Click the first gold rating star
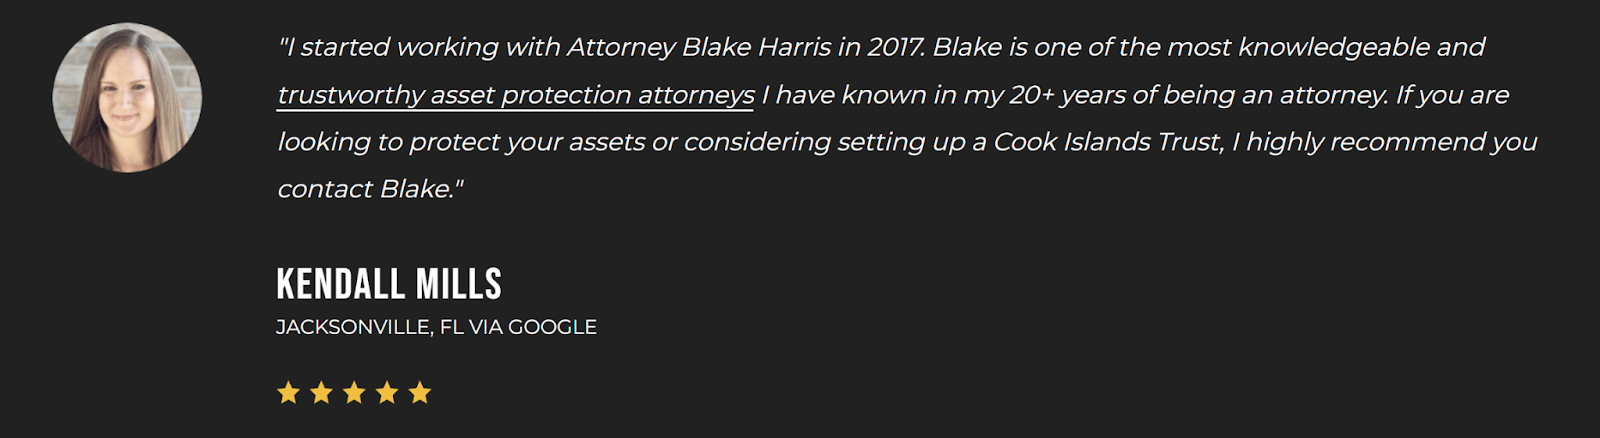This screenshot has height=438, width=1600. [288, 393]
